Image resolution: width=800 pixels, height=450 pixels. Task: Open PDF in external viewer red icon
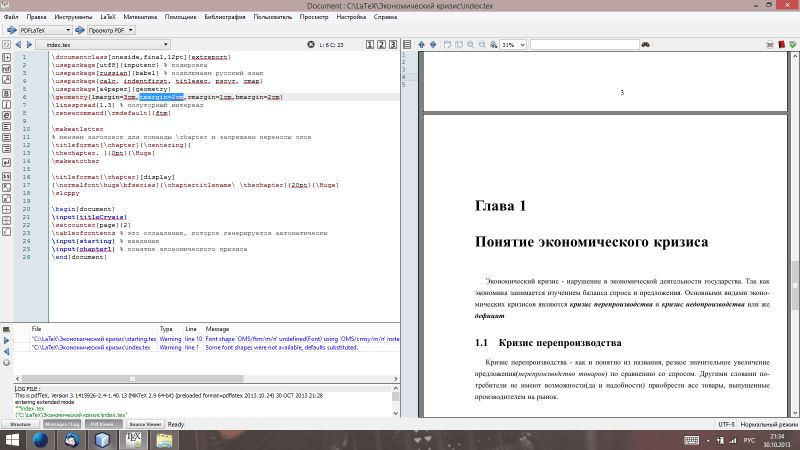(x=782, y=44)
